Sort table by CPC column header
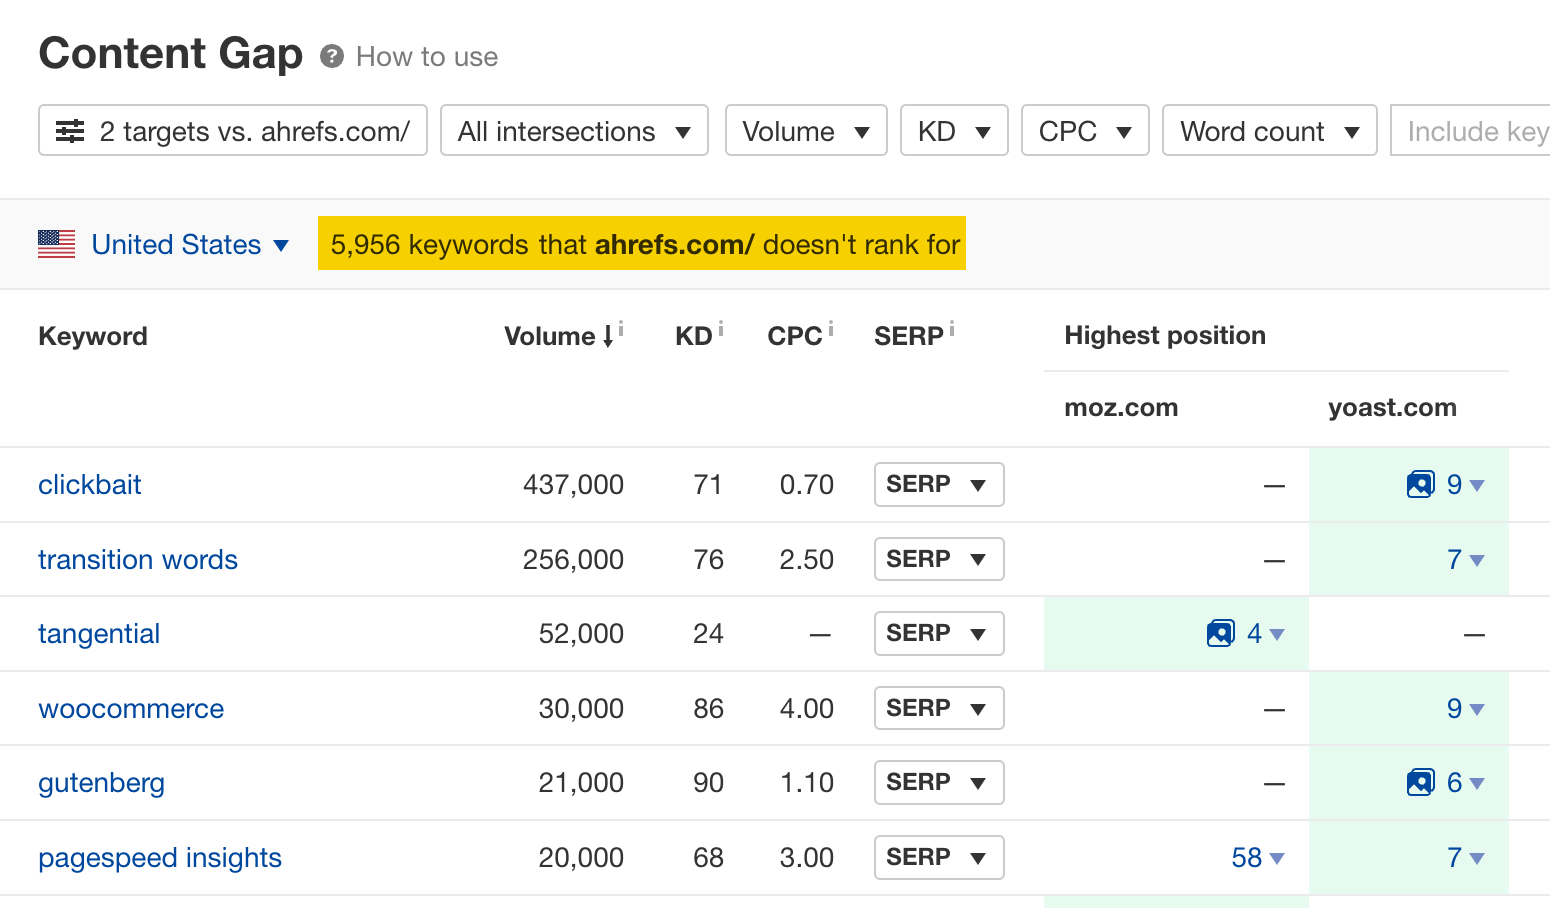The height and width of the screenshot is (908, 1550). [795, 336]
